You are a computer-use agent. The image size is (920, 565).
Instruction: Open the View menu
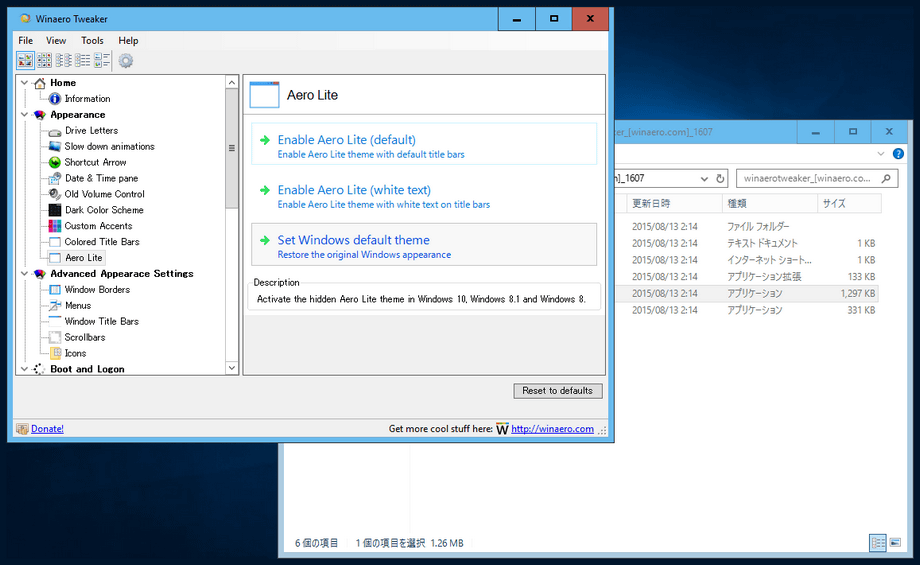(x=56, y=41)
